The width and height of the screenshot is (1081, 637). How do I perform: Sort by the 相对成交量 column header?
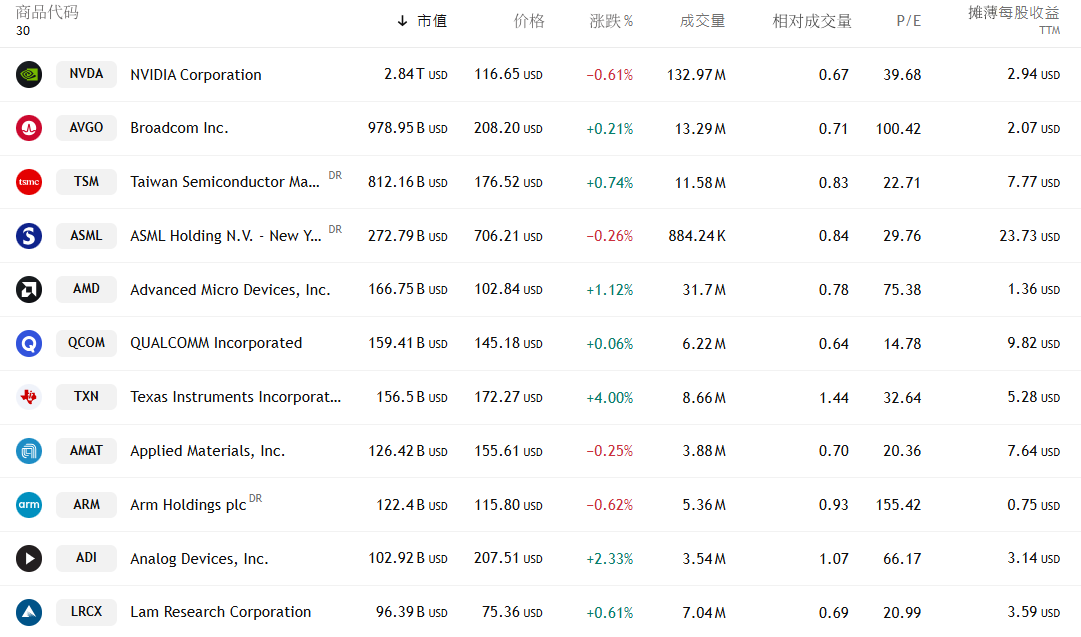point(812,21)
